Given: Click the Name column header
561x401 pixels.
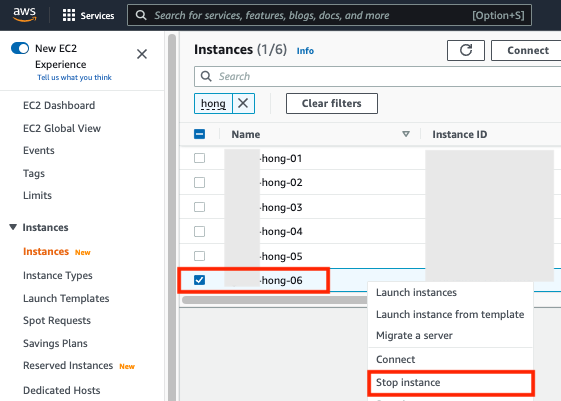Looking at the screenshot, I should 246,134.
